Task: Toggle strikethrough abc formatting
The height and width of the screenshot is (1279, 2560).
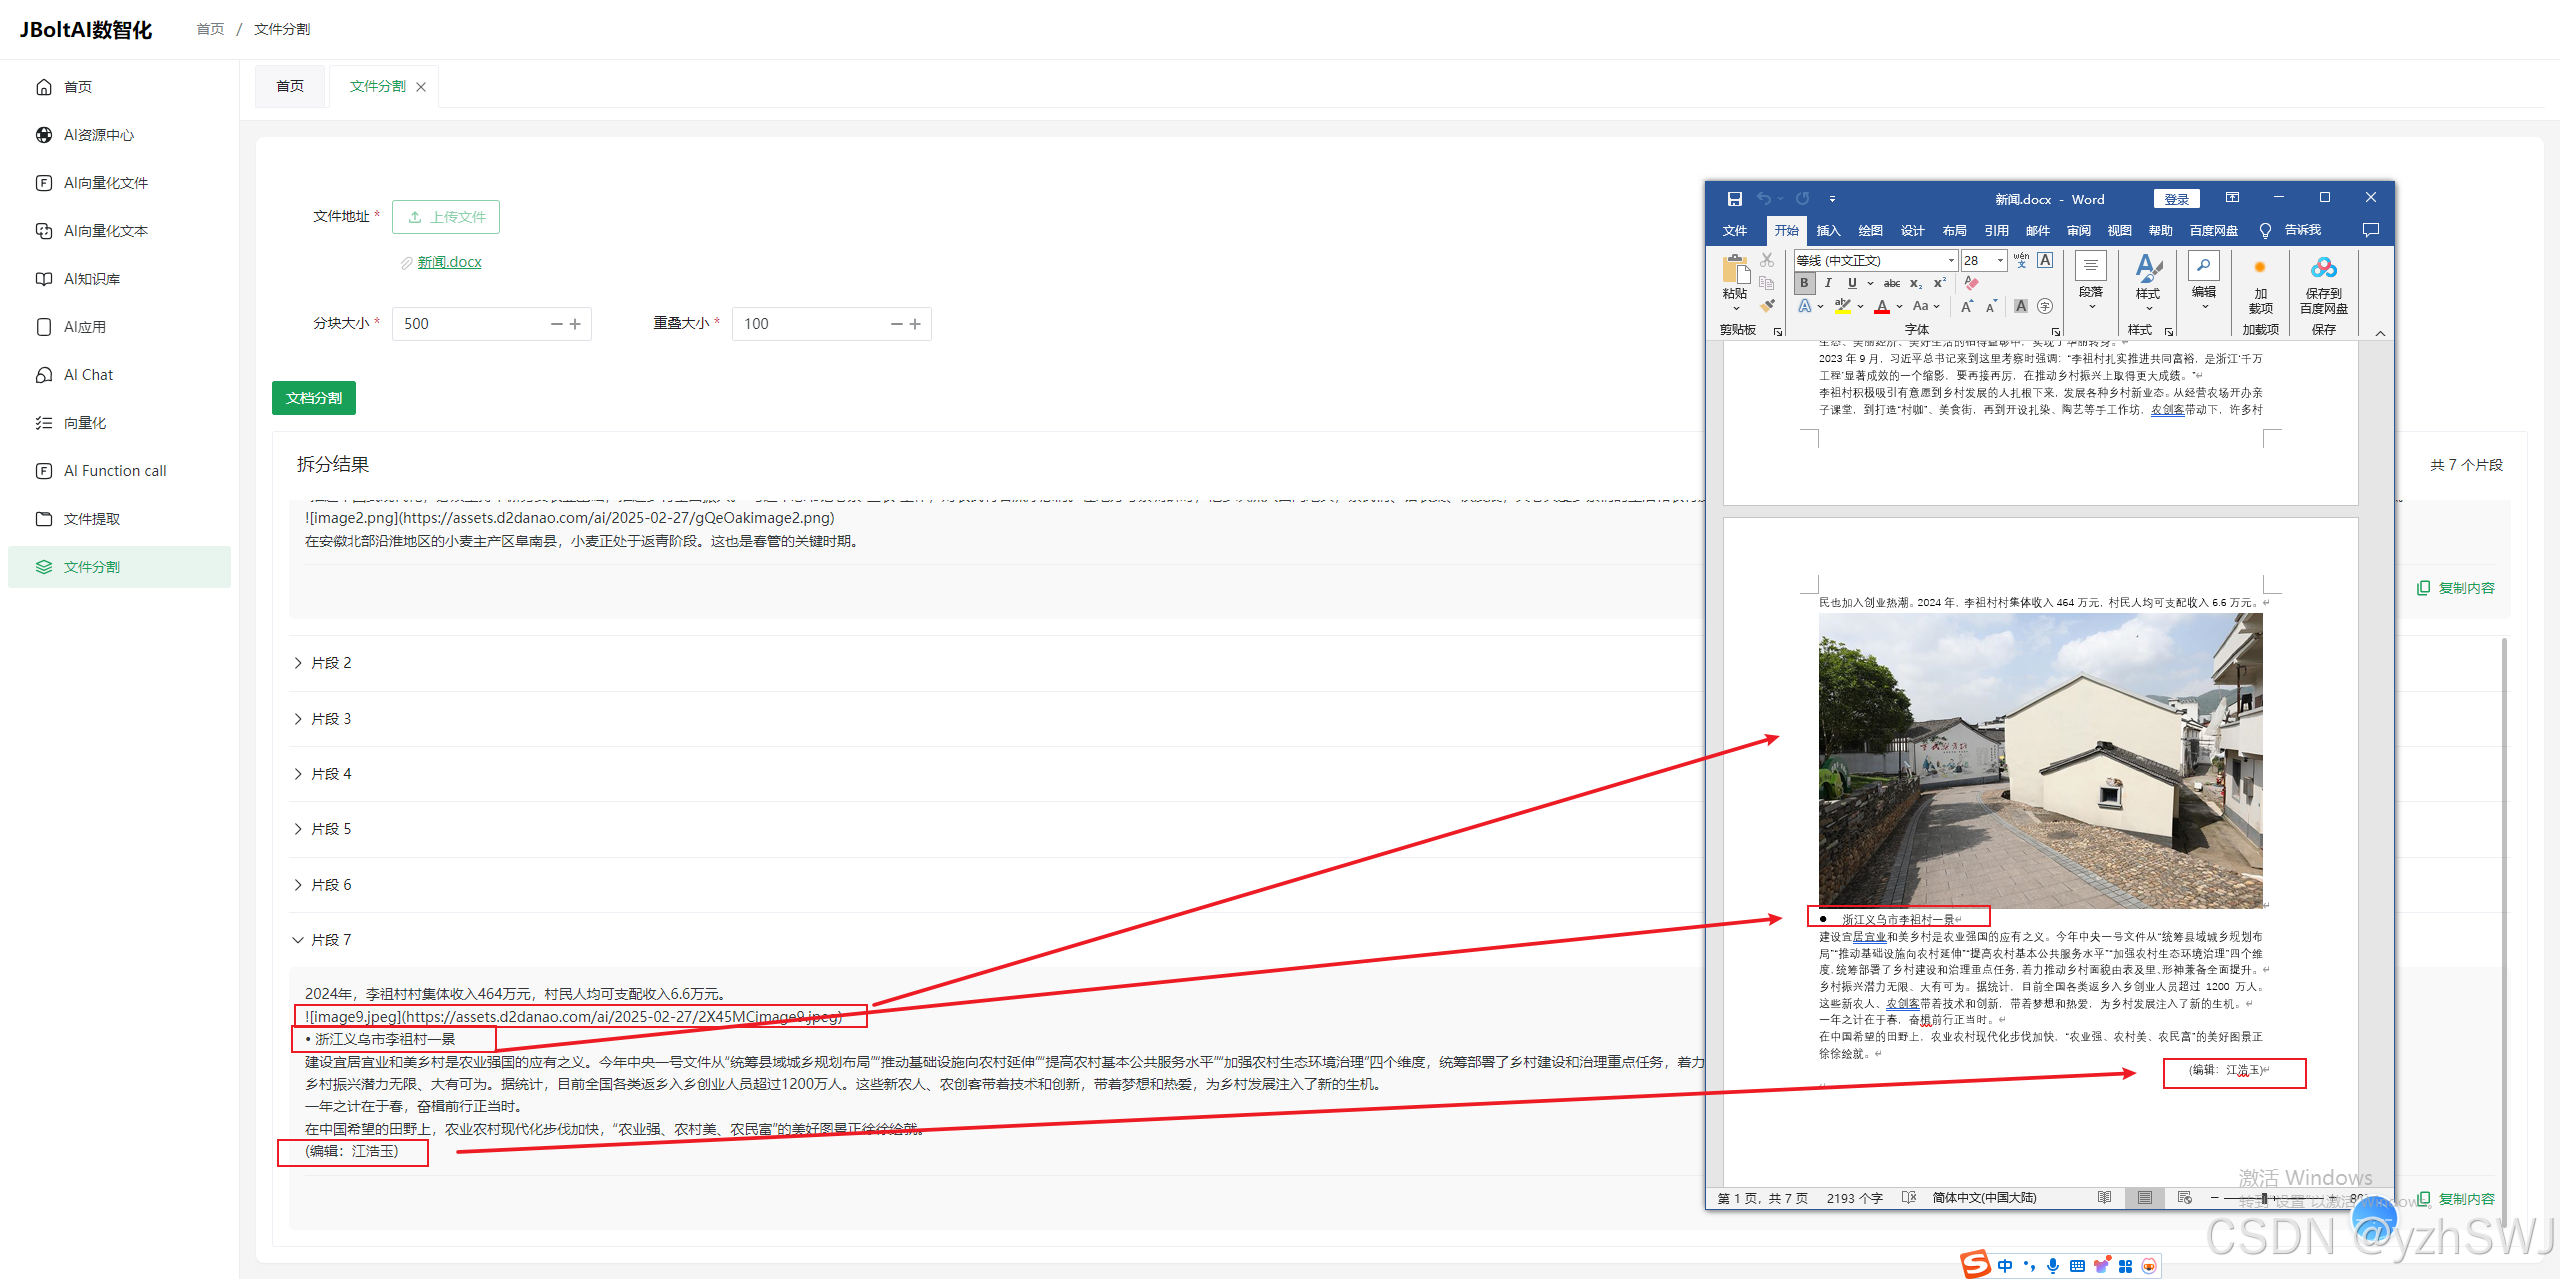Action: [x=1892, y=284]
